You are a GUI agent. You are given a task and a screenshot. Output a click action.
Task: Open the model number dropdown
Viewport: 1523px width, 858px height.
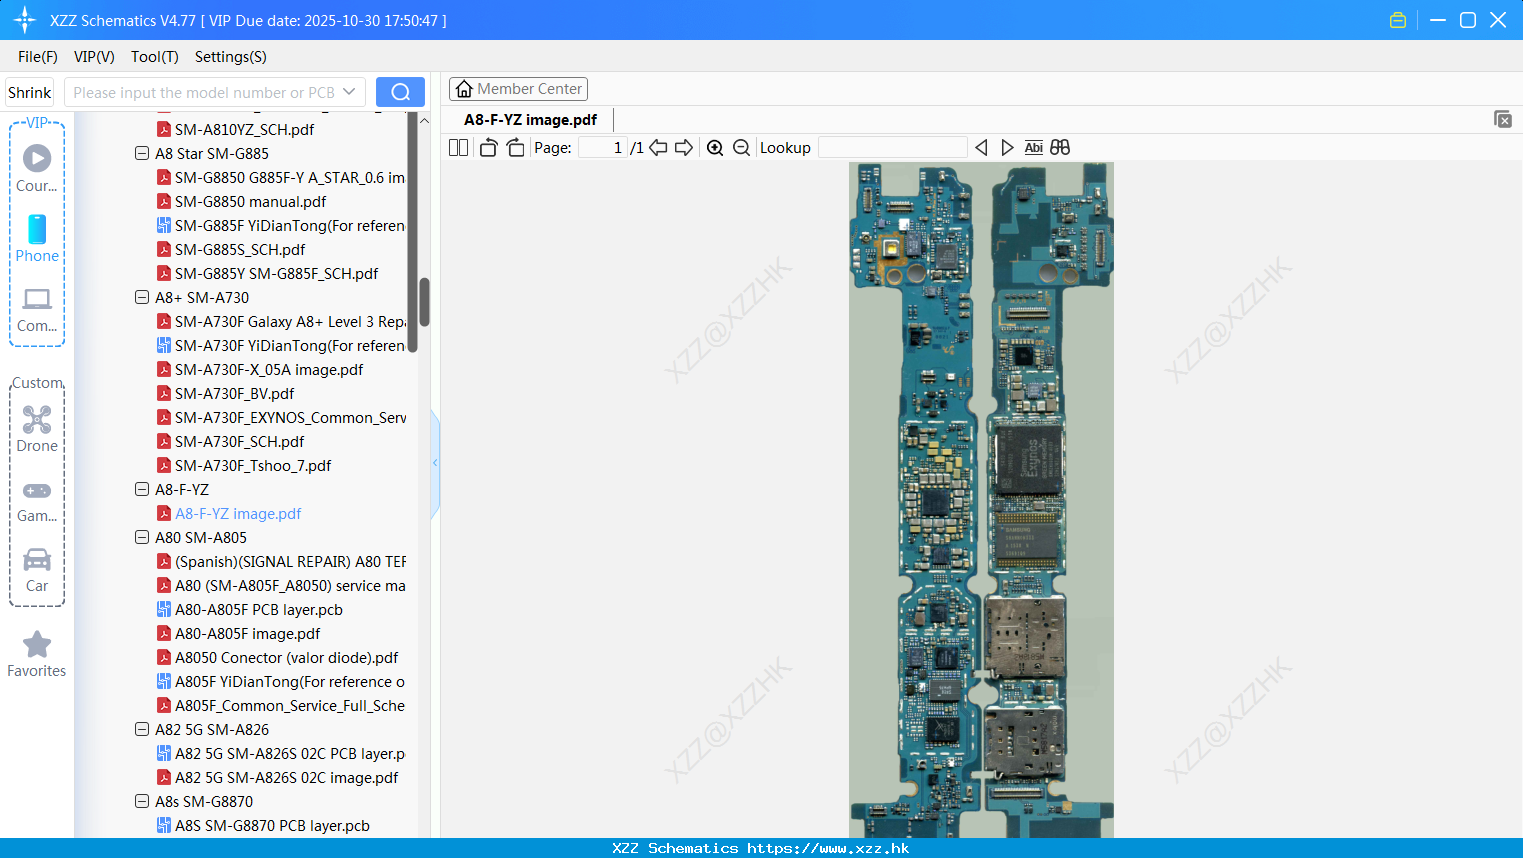pyautogui.click(x=349, y=92)
